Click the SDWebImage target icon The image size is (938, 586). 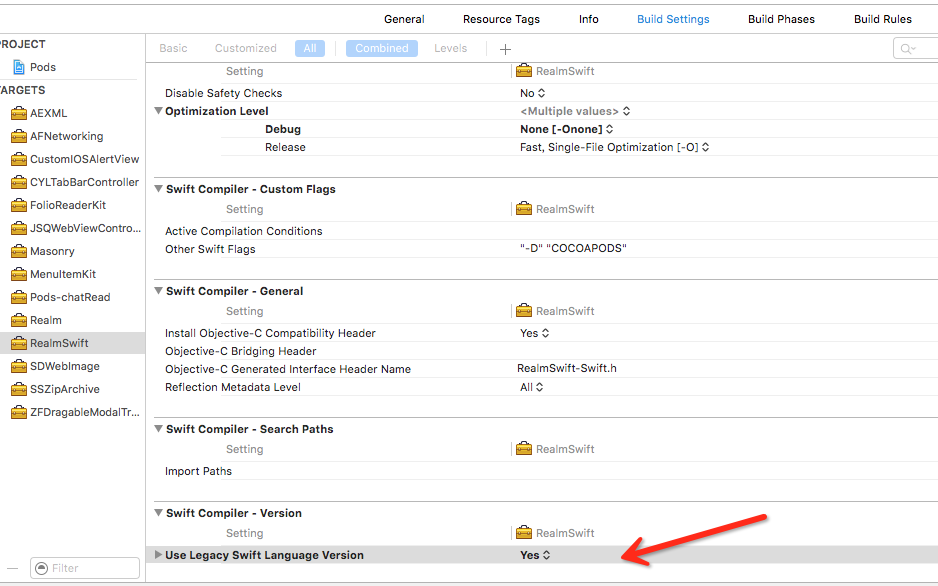19,367
